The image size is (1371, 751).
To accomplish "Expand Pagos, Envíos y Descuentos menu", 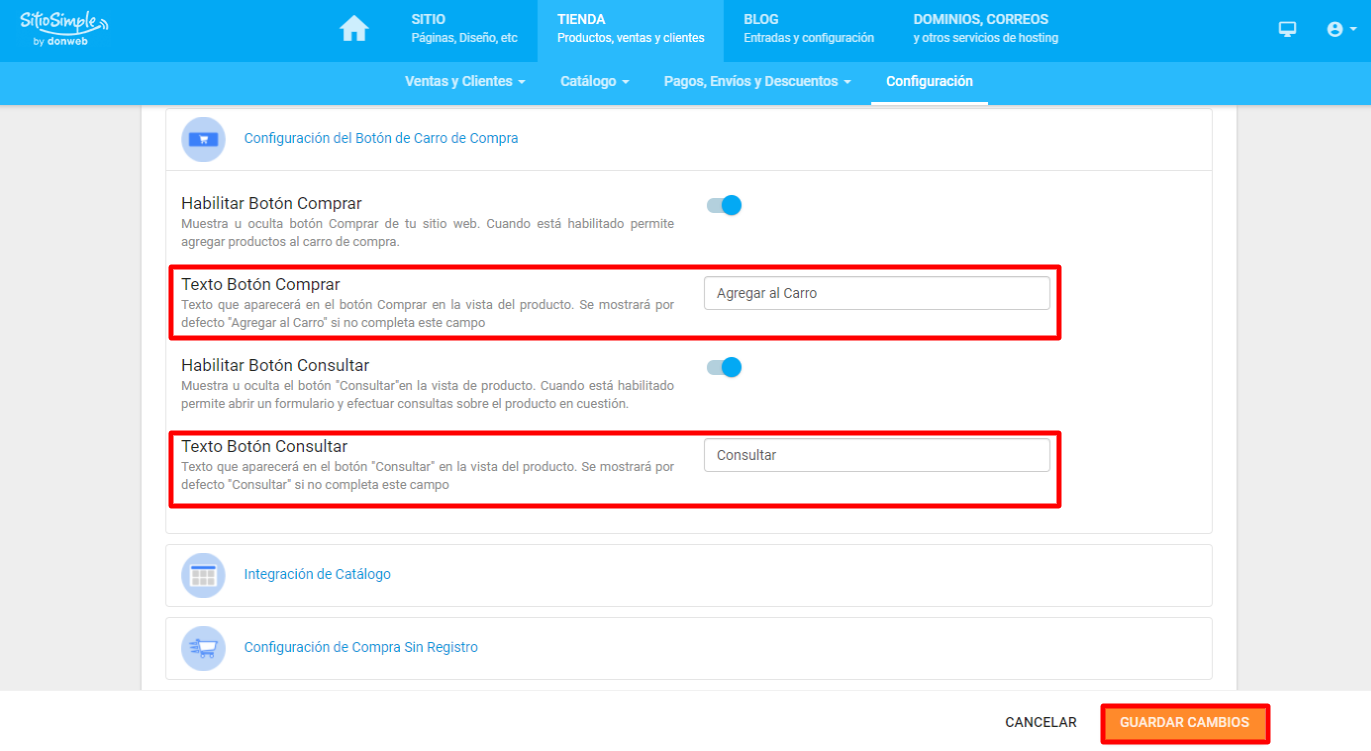I will (x=757, y=81).
